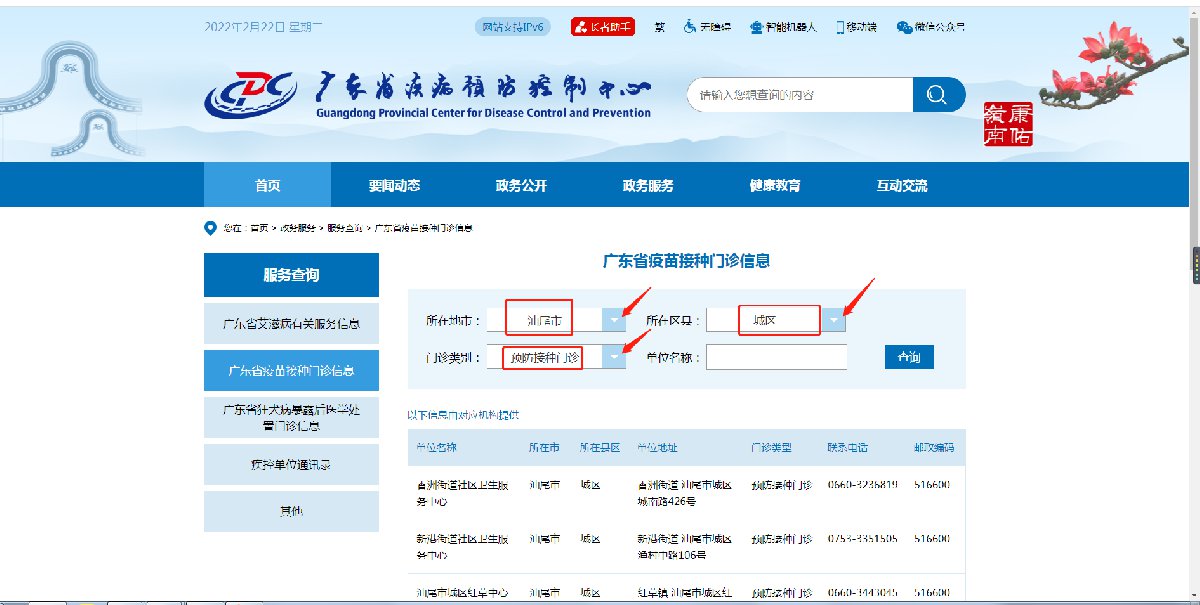Click the 单位名称 text input field

pyautogui.click(x=776, y=357)
